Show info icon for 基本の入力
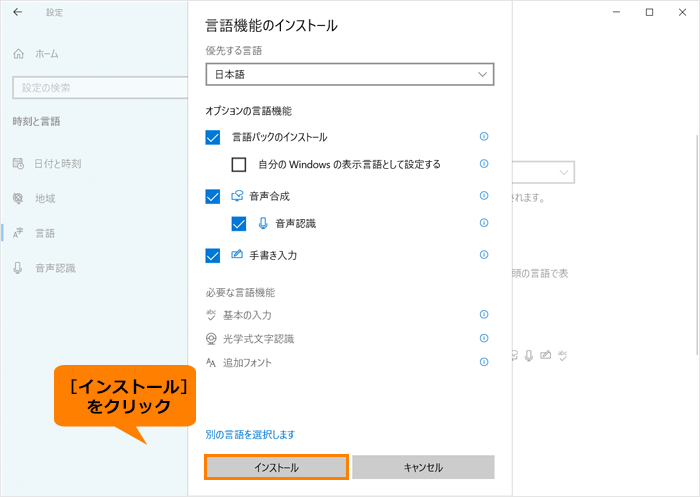This screenshot has height=497, width=700. 484,314
